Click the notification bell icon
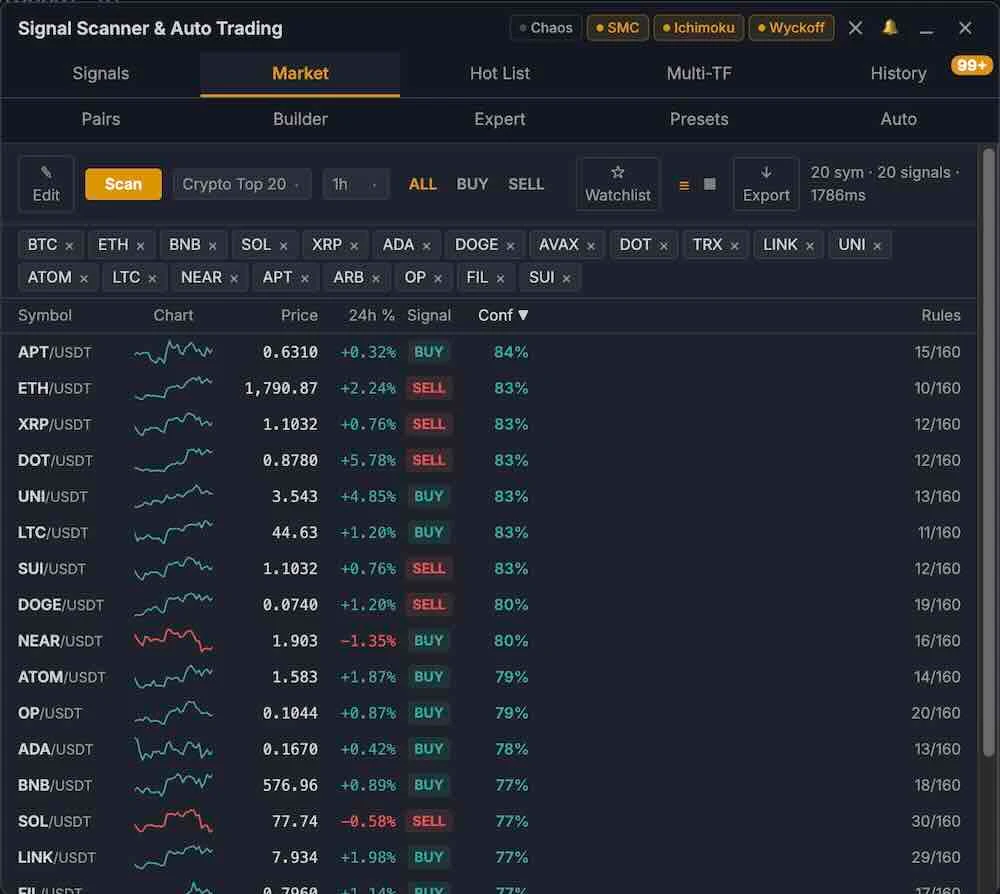The height and width of the screenshot is (894, 1000). [890, 27]
